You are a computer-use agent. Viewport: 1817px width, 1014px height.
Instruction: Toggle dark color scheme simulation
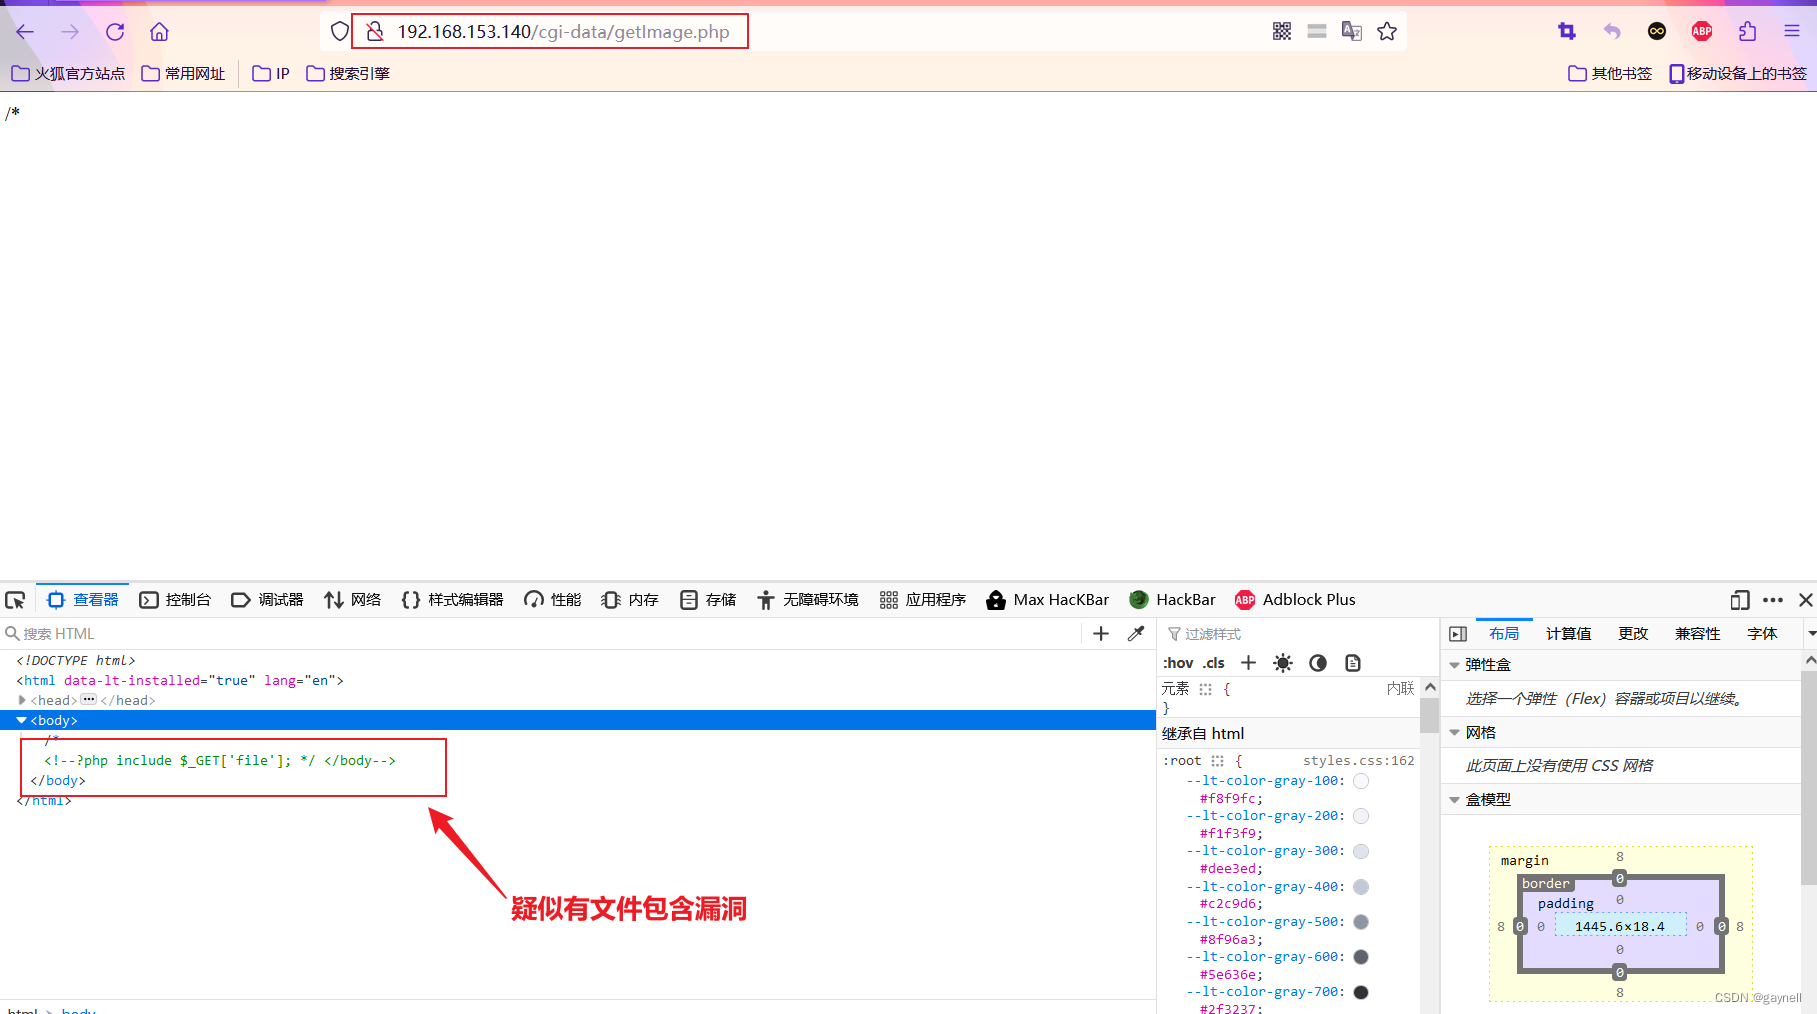pyautogui.click(x=1318, y=663)
